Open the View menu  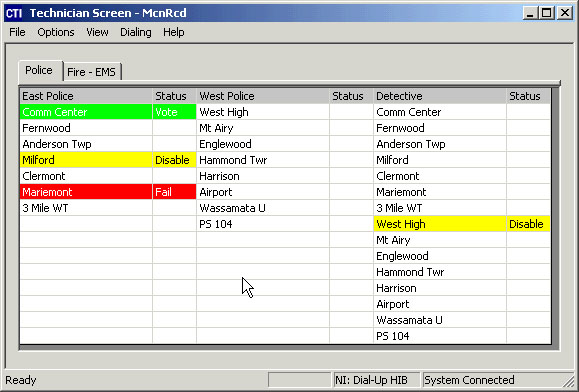pos(97,32)
